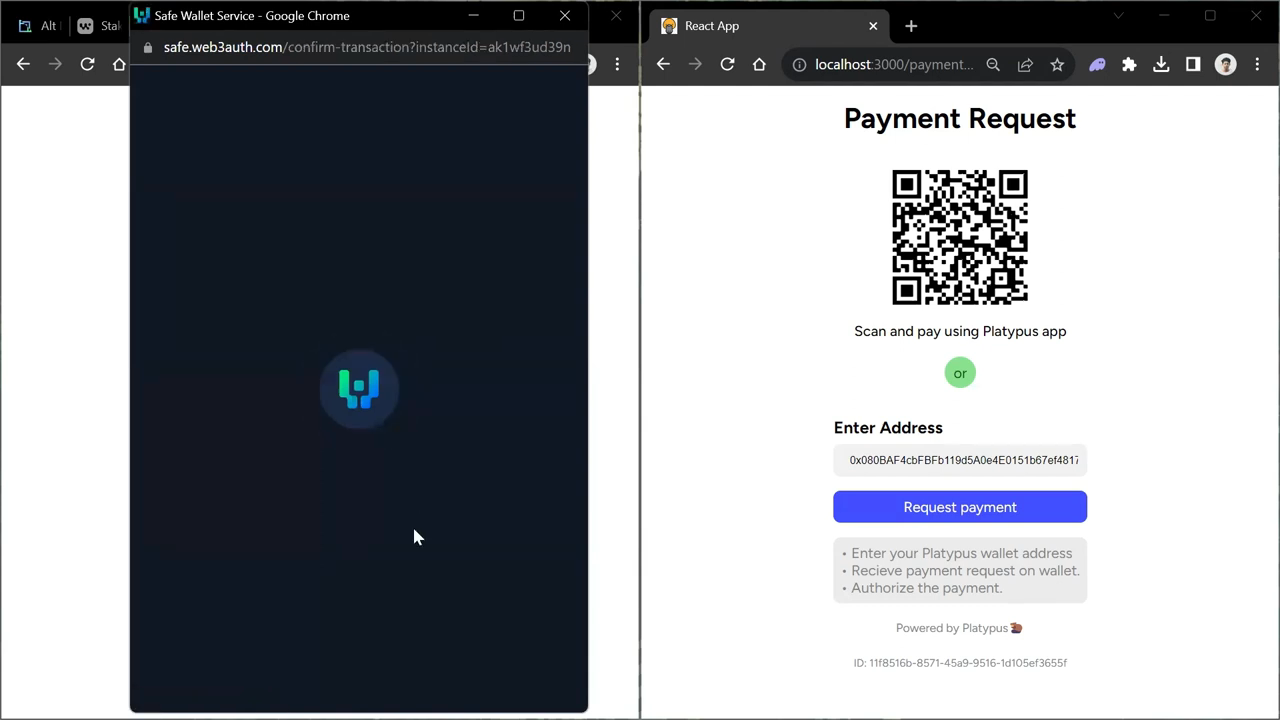Reload the React App page

(727, 64)
